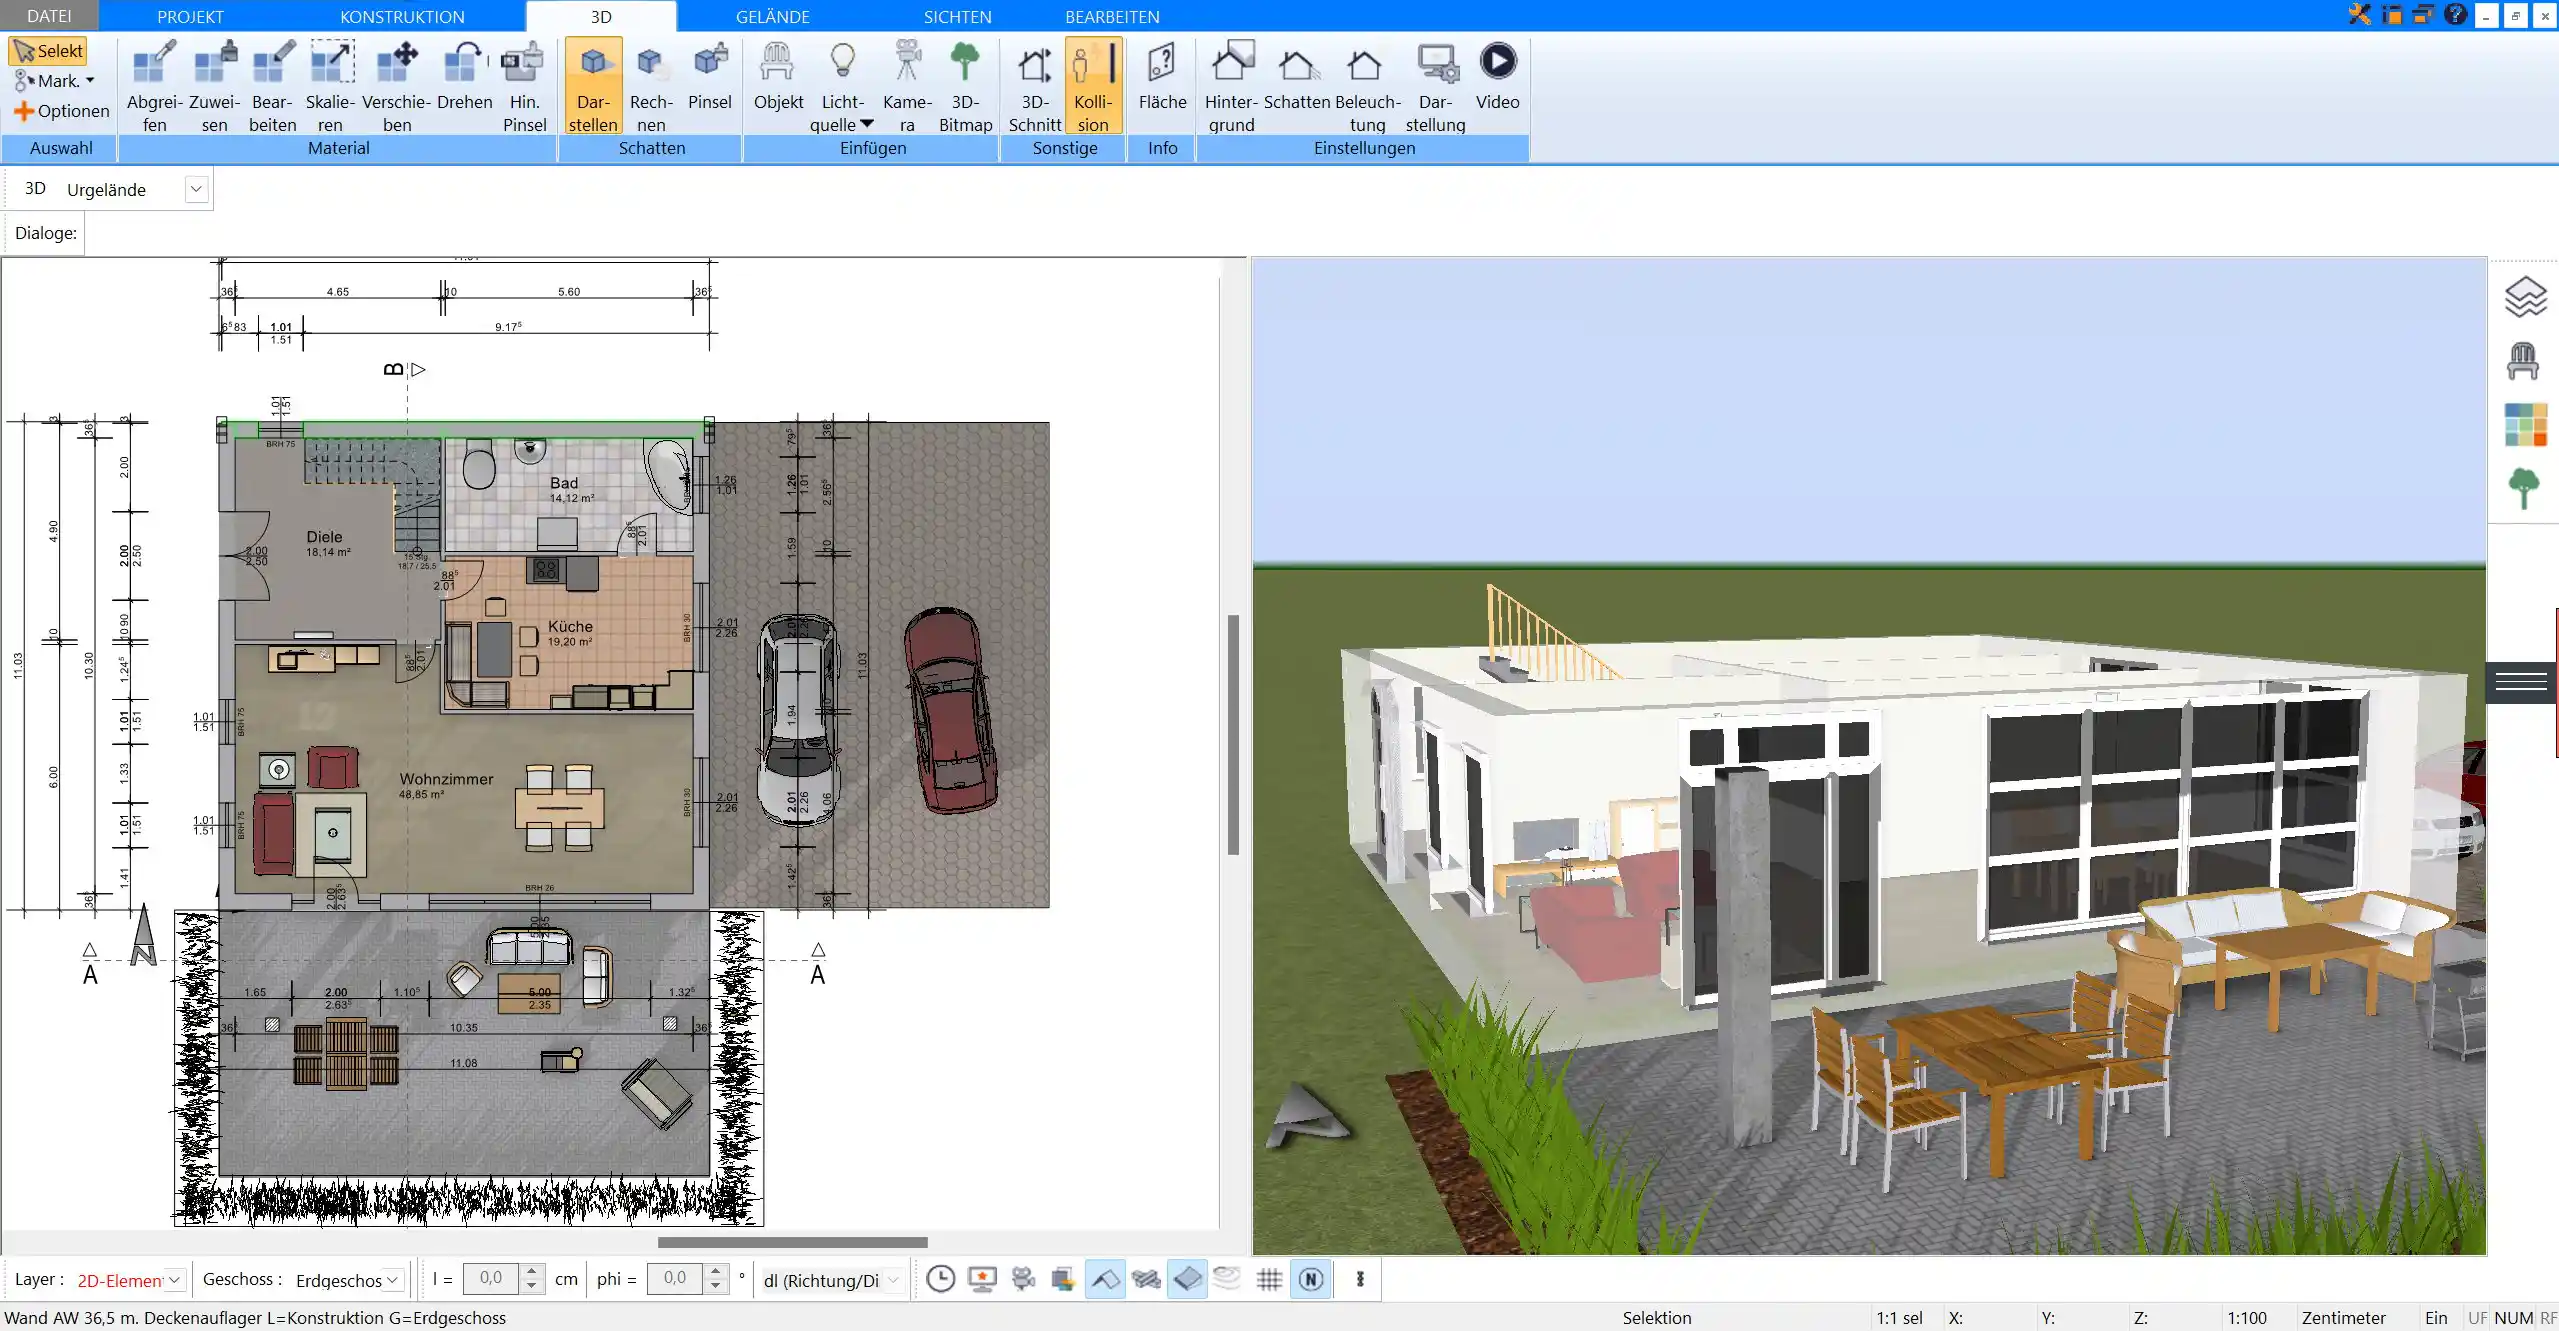Expand the right side panel handle

pyautogui.click(x=2521, y=682)
